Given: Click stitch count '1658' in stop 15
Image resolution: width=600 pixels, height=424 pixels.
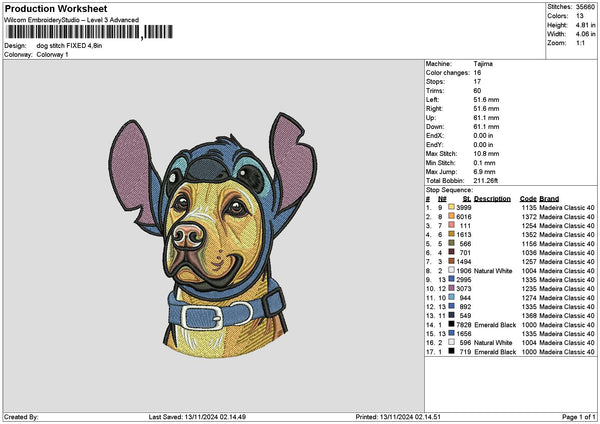Looking at the screenshot, I should pyautogui.click(x=464, y=333).
